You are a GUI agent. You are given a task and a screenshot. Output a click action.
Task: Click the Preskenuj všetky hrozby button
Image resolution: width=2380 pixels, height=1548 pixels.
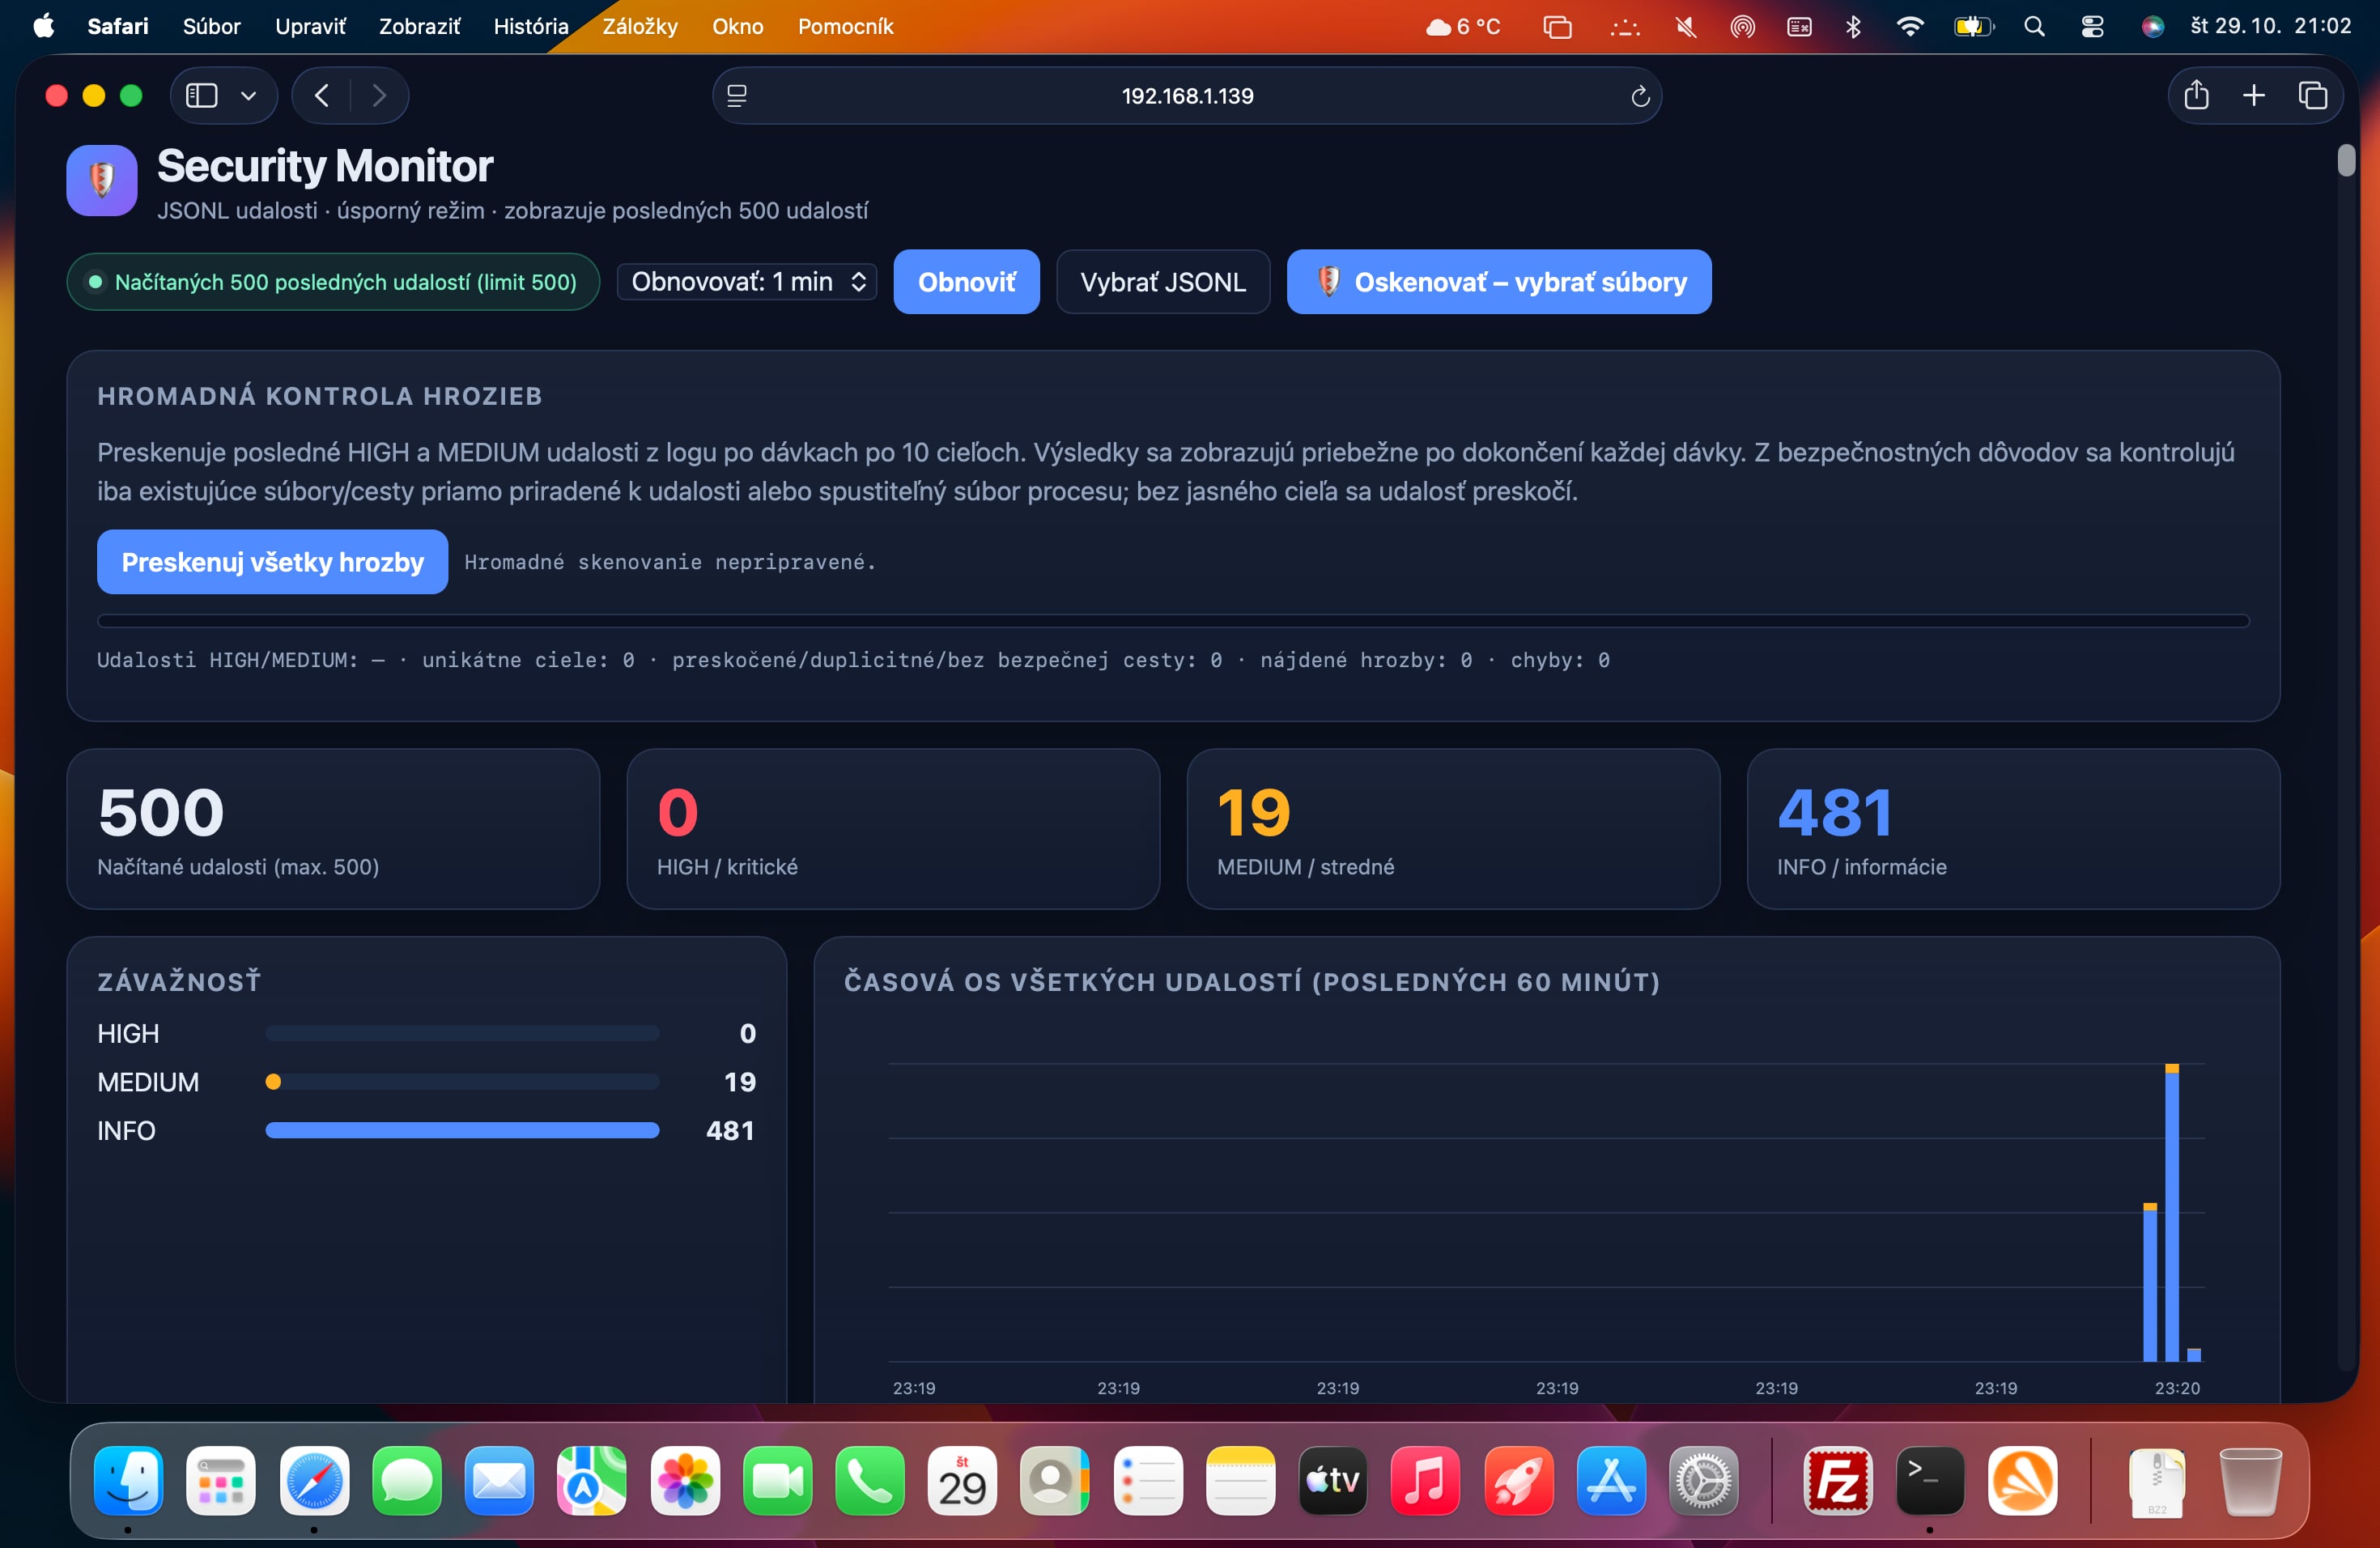272,562
